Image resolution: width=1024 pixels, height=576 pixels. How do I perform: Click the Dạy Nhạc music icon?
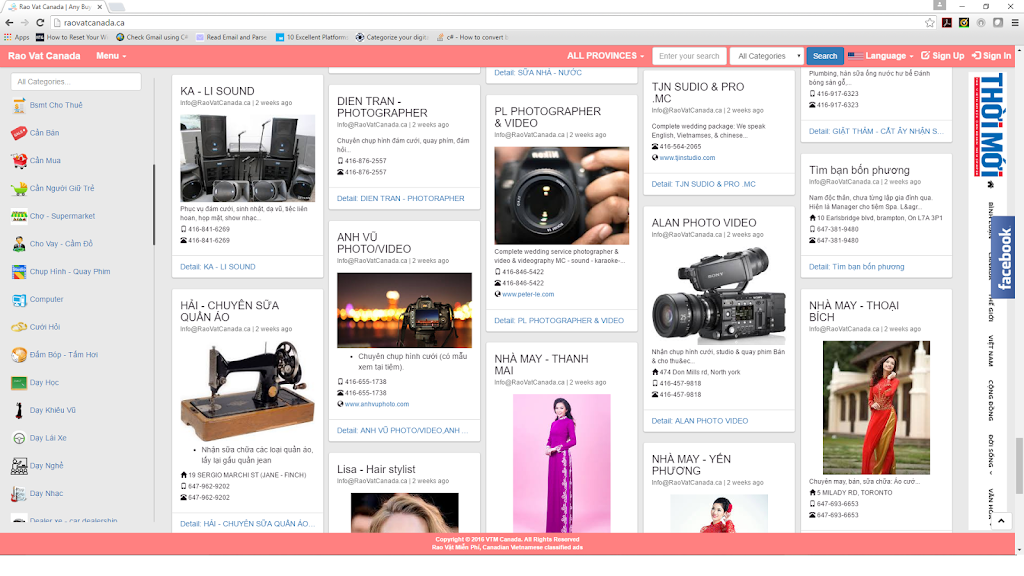pos(19,494)
